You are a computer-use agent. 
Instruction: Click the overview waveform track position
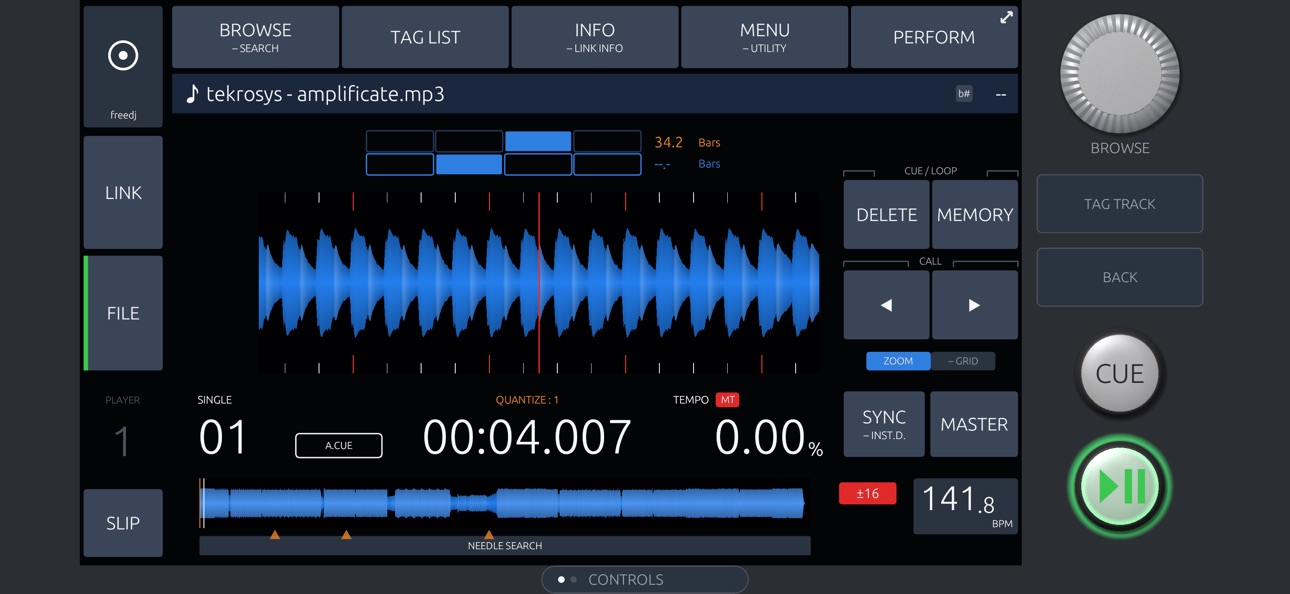(503, 503)
